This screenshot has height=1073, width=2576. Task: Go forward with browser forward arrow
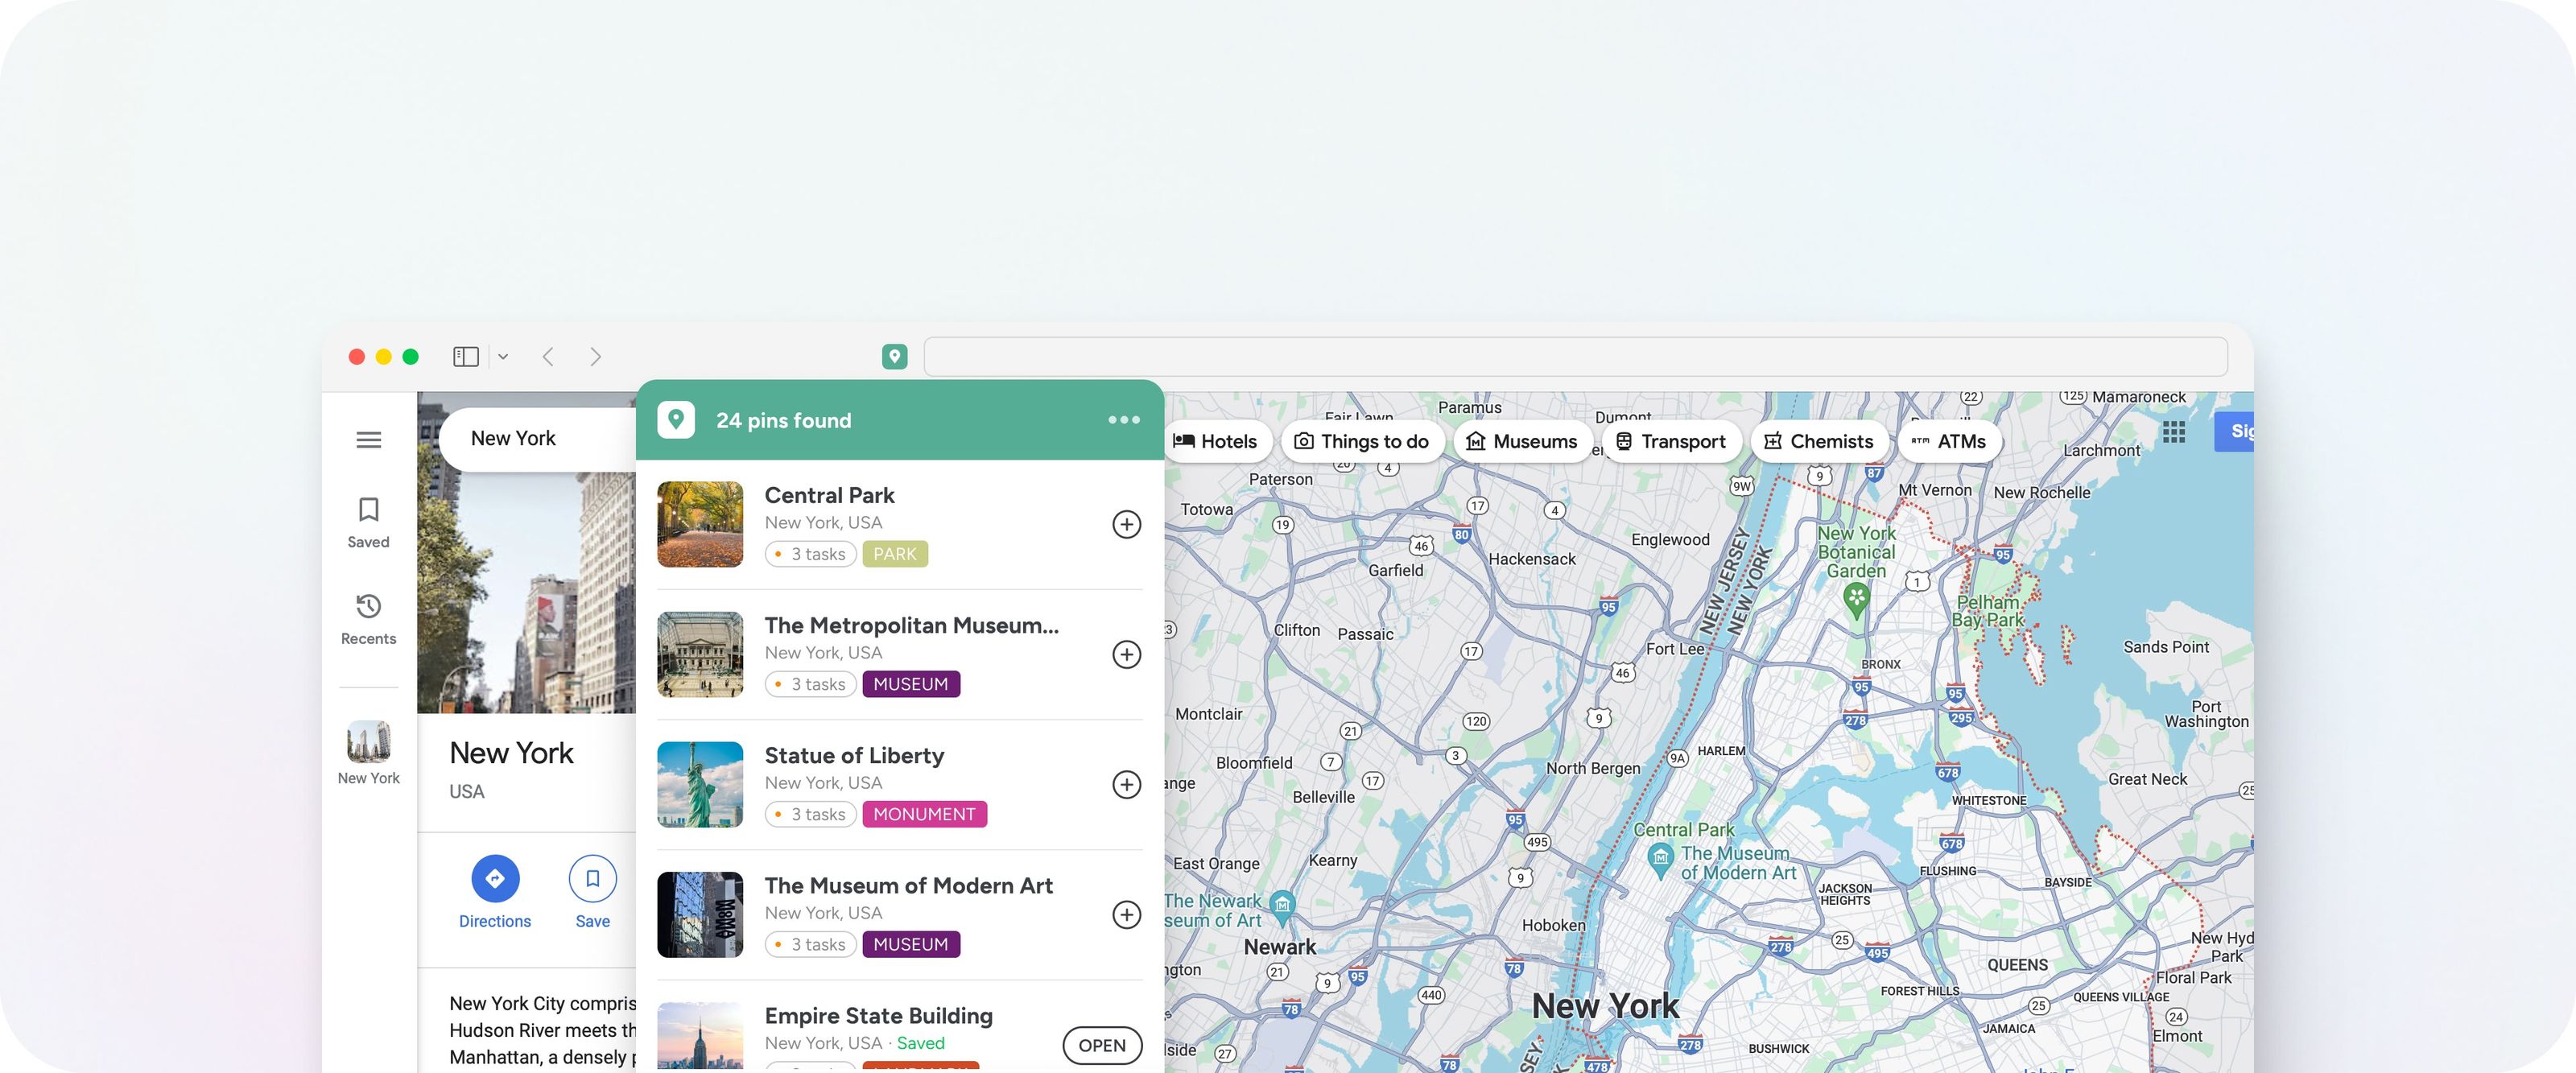pos(596,357)
